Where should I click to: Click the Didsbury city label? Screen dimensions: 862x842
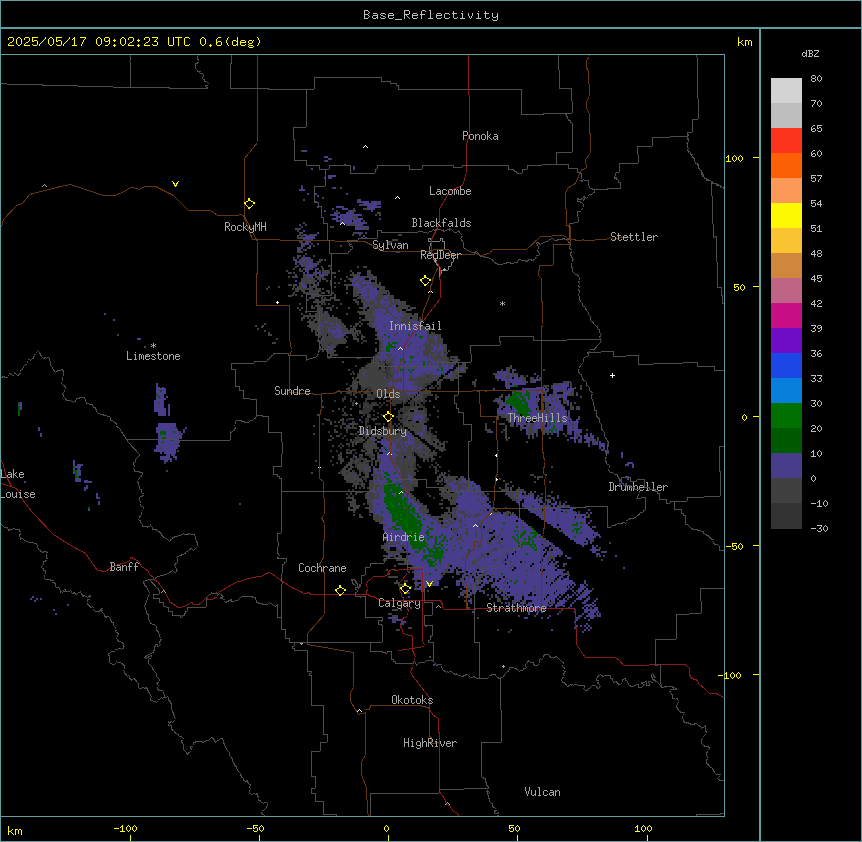coord(383,431)
